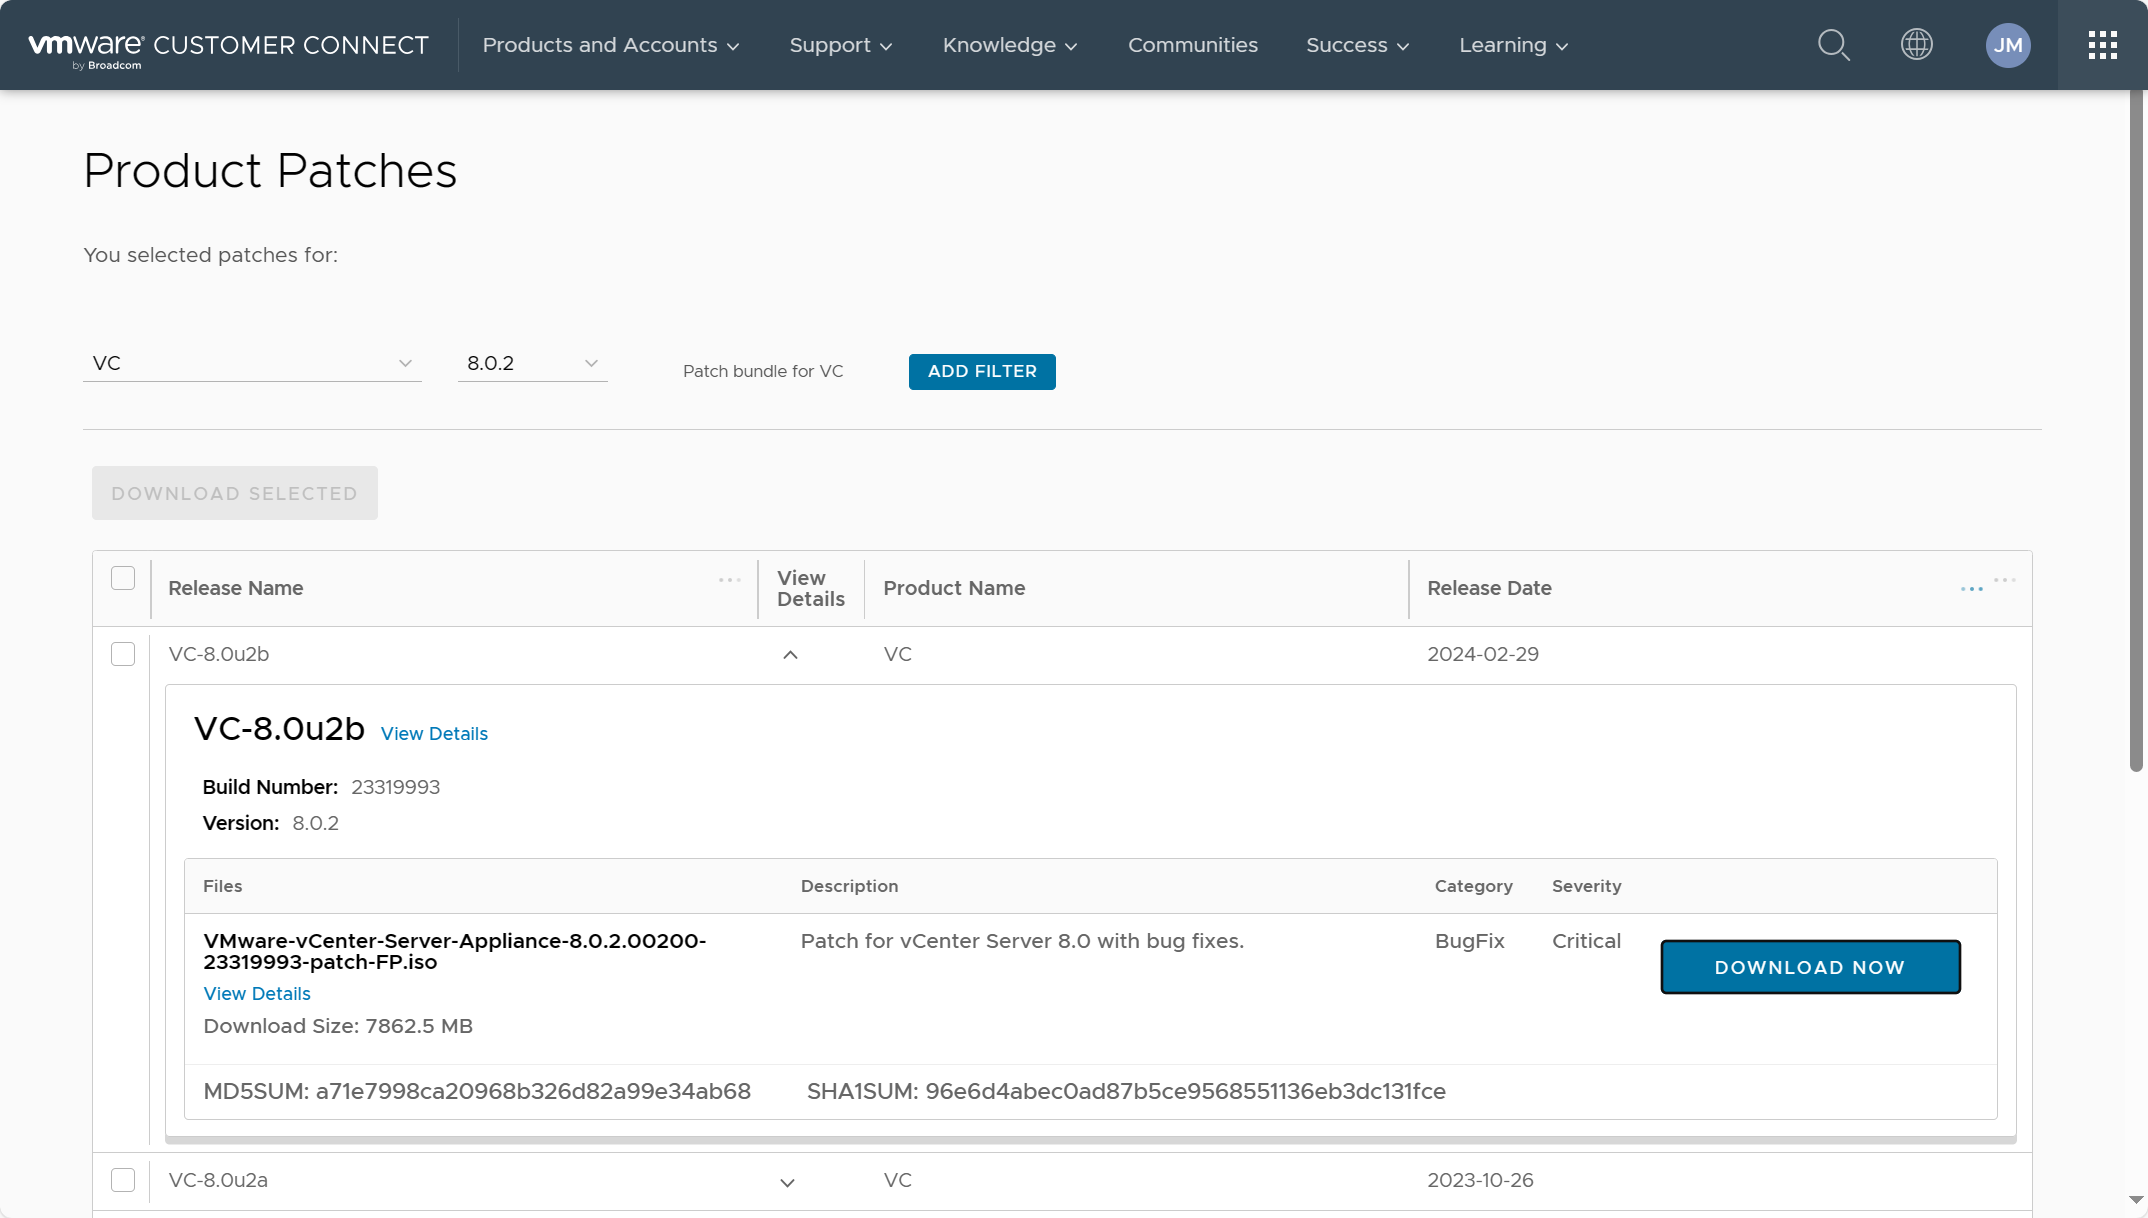Click the MD5SUM checksum value
This screenshot has height=1218, width=2148.
[533, 1091]
